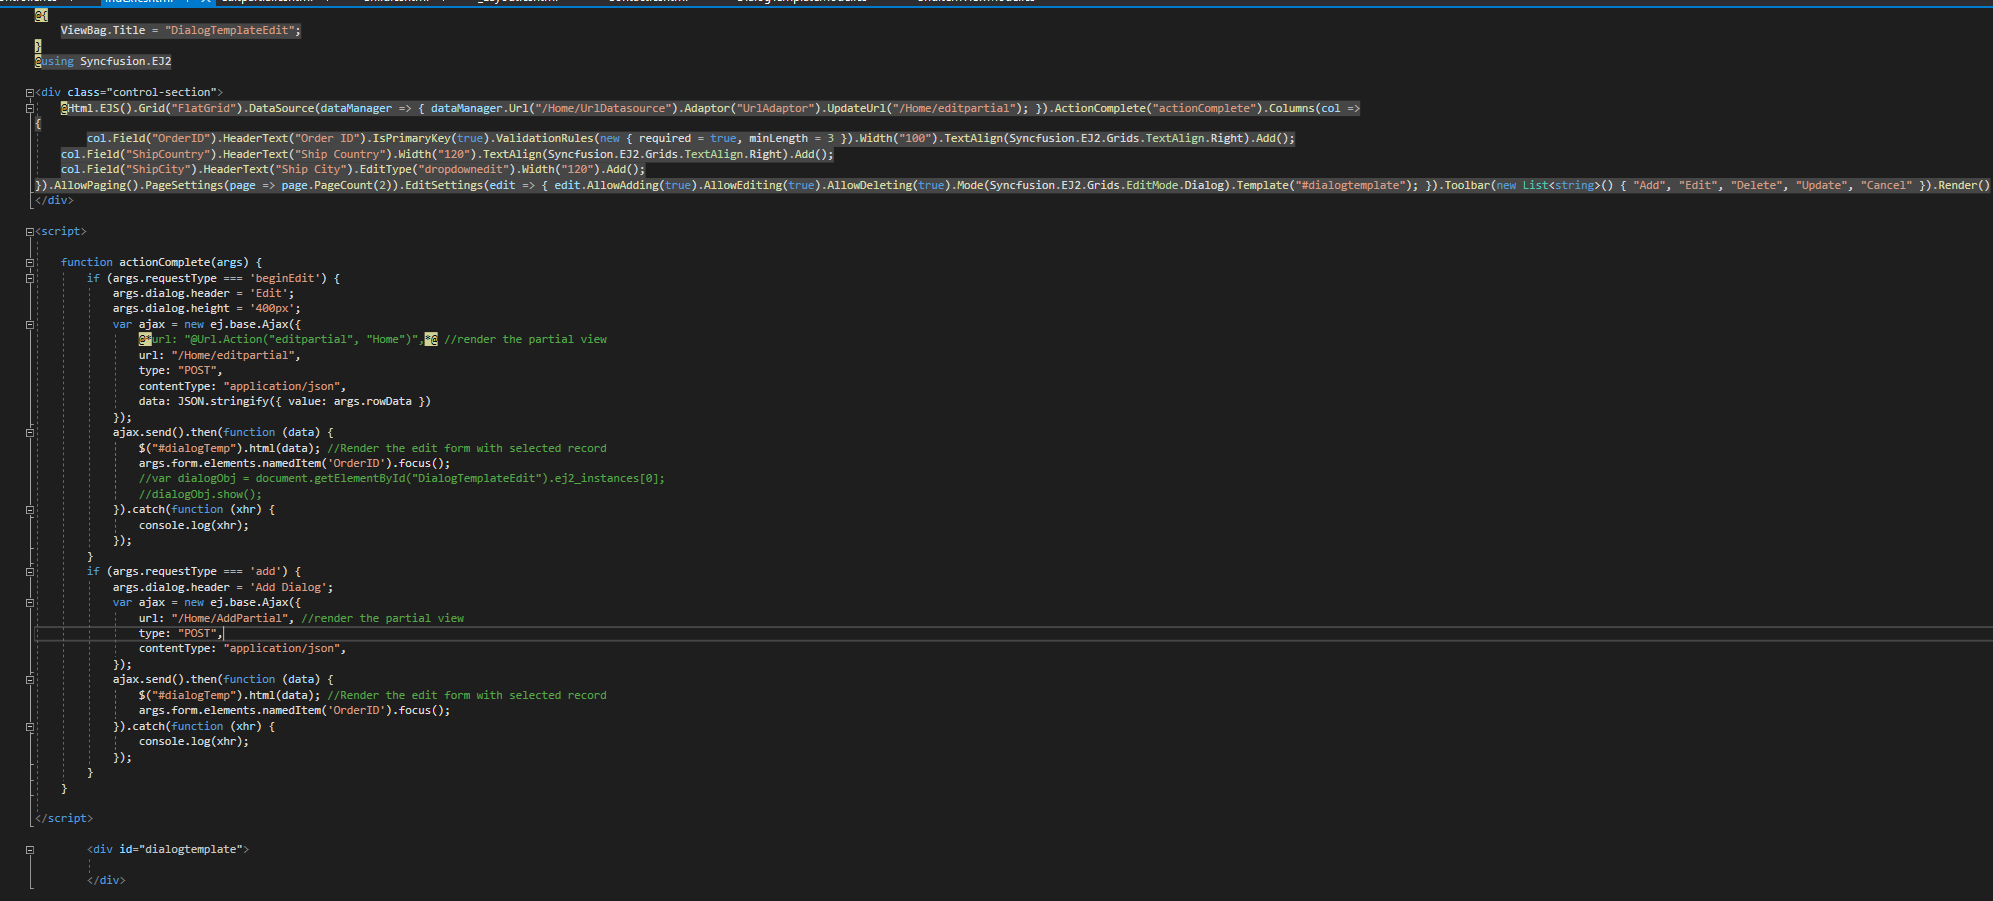Click the "Delete" toolbar string in code
This screenshot has width=1993, height=901.
click(x=1757, y=185)
